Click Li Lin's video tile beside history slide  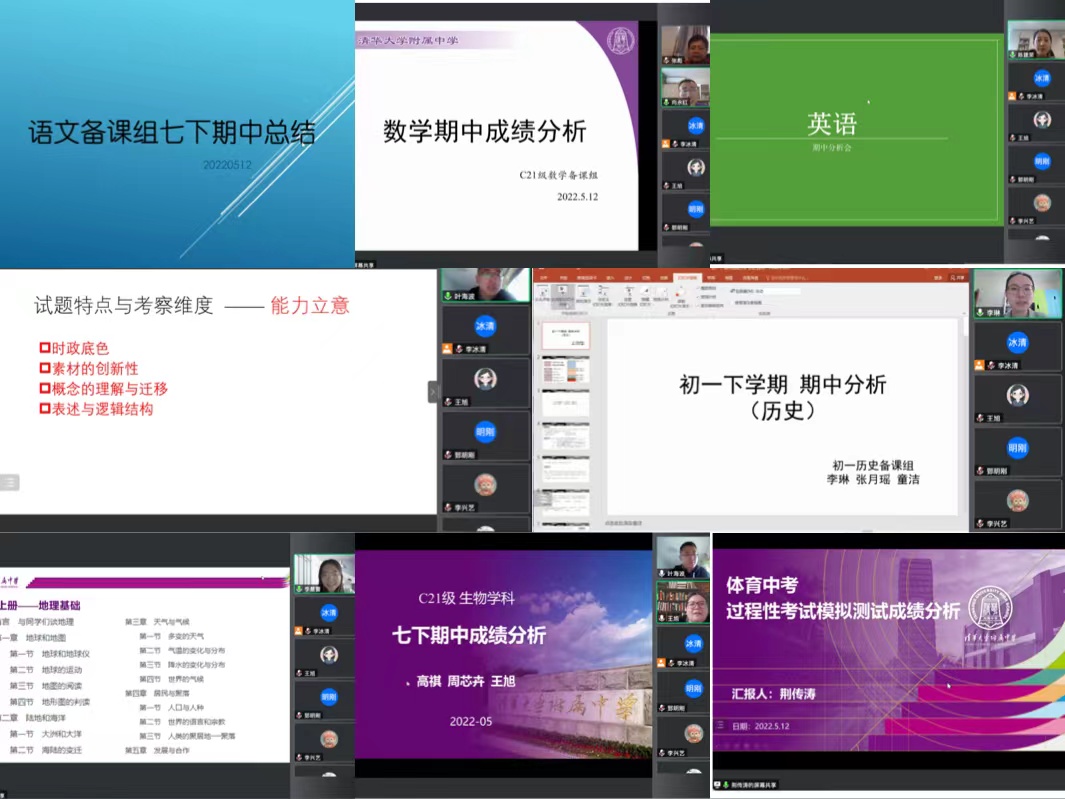tap(1017, 293)
